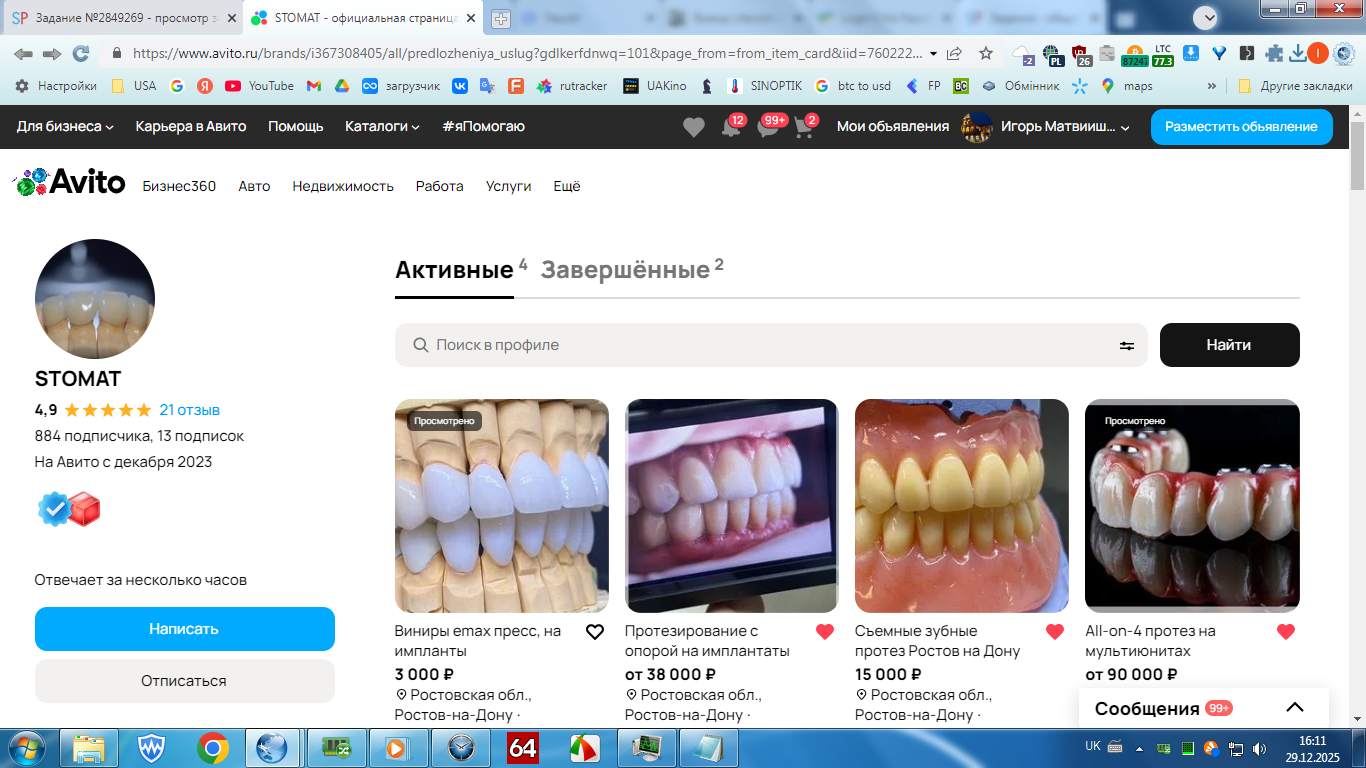Viewport: 1366px width, 768px height.
Task: Show more hidden bookmarks chevron
Action: tap(1212, 86)
